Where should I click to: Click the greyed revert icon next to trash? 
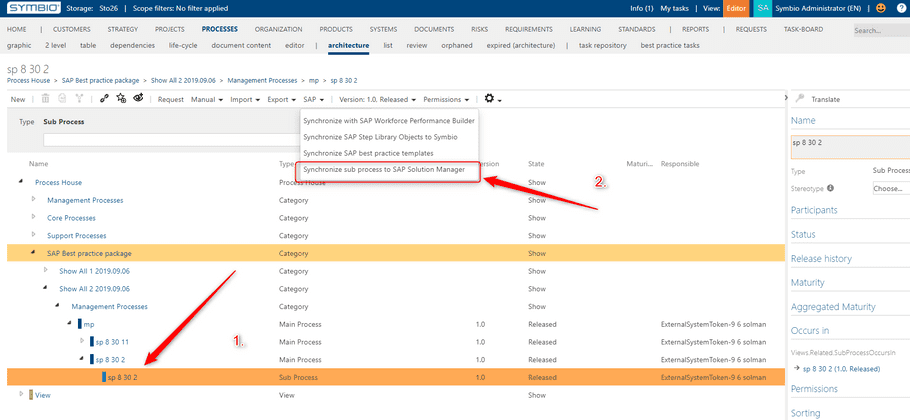[62, 99]
